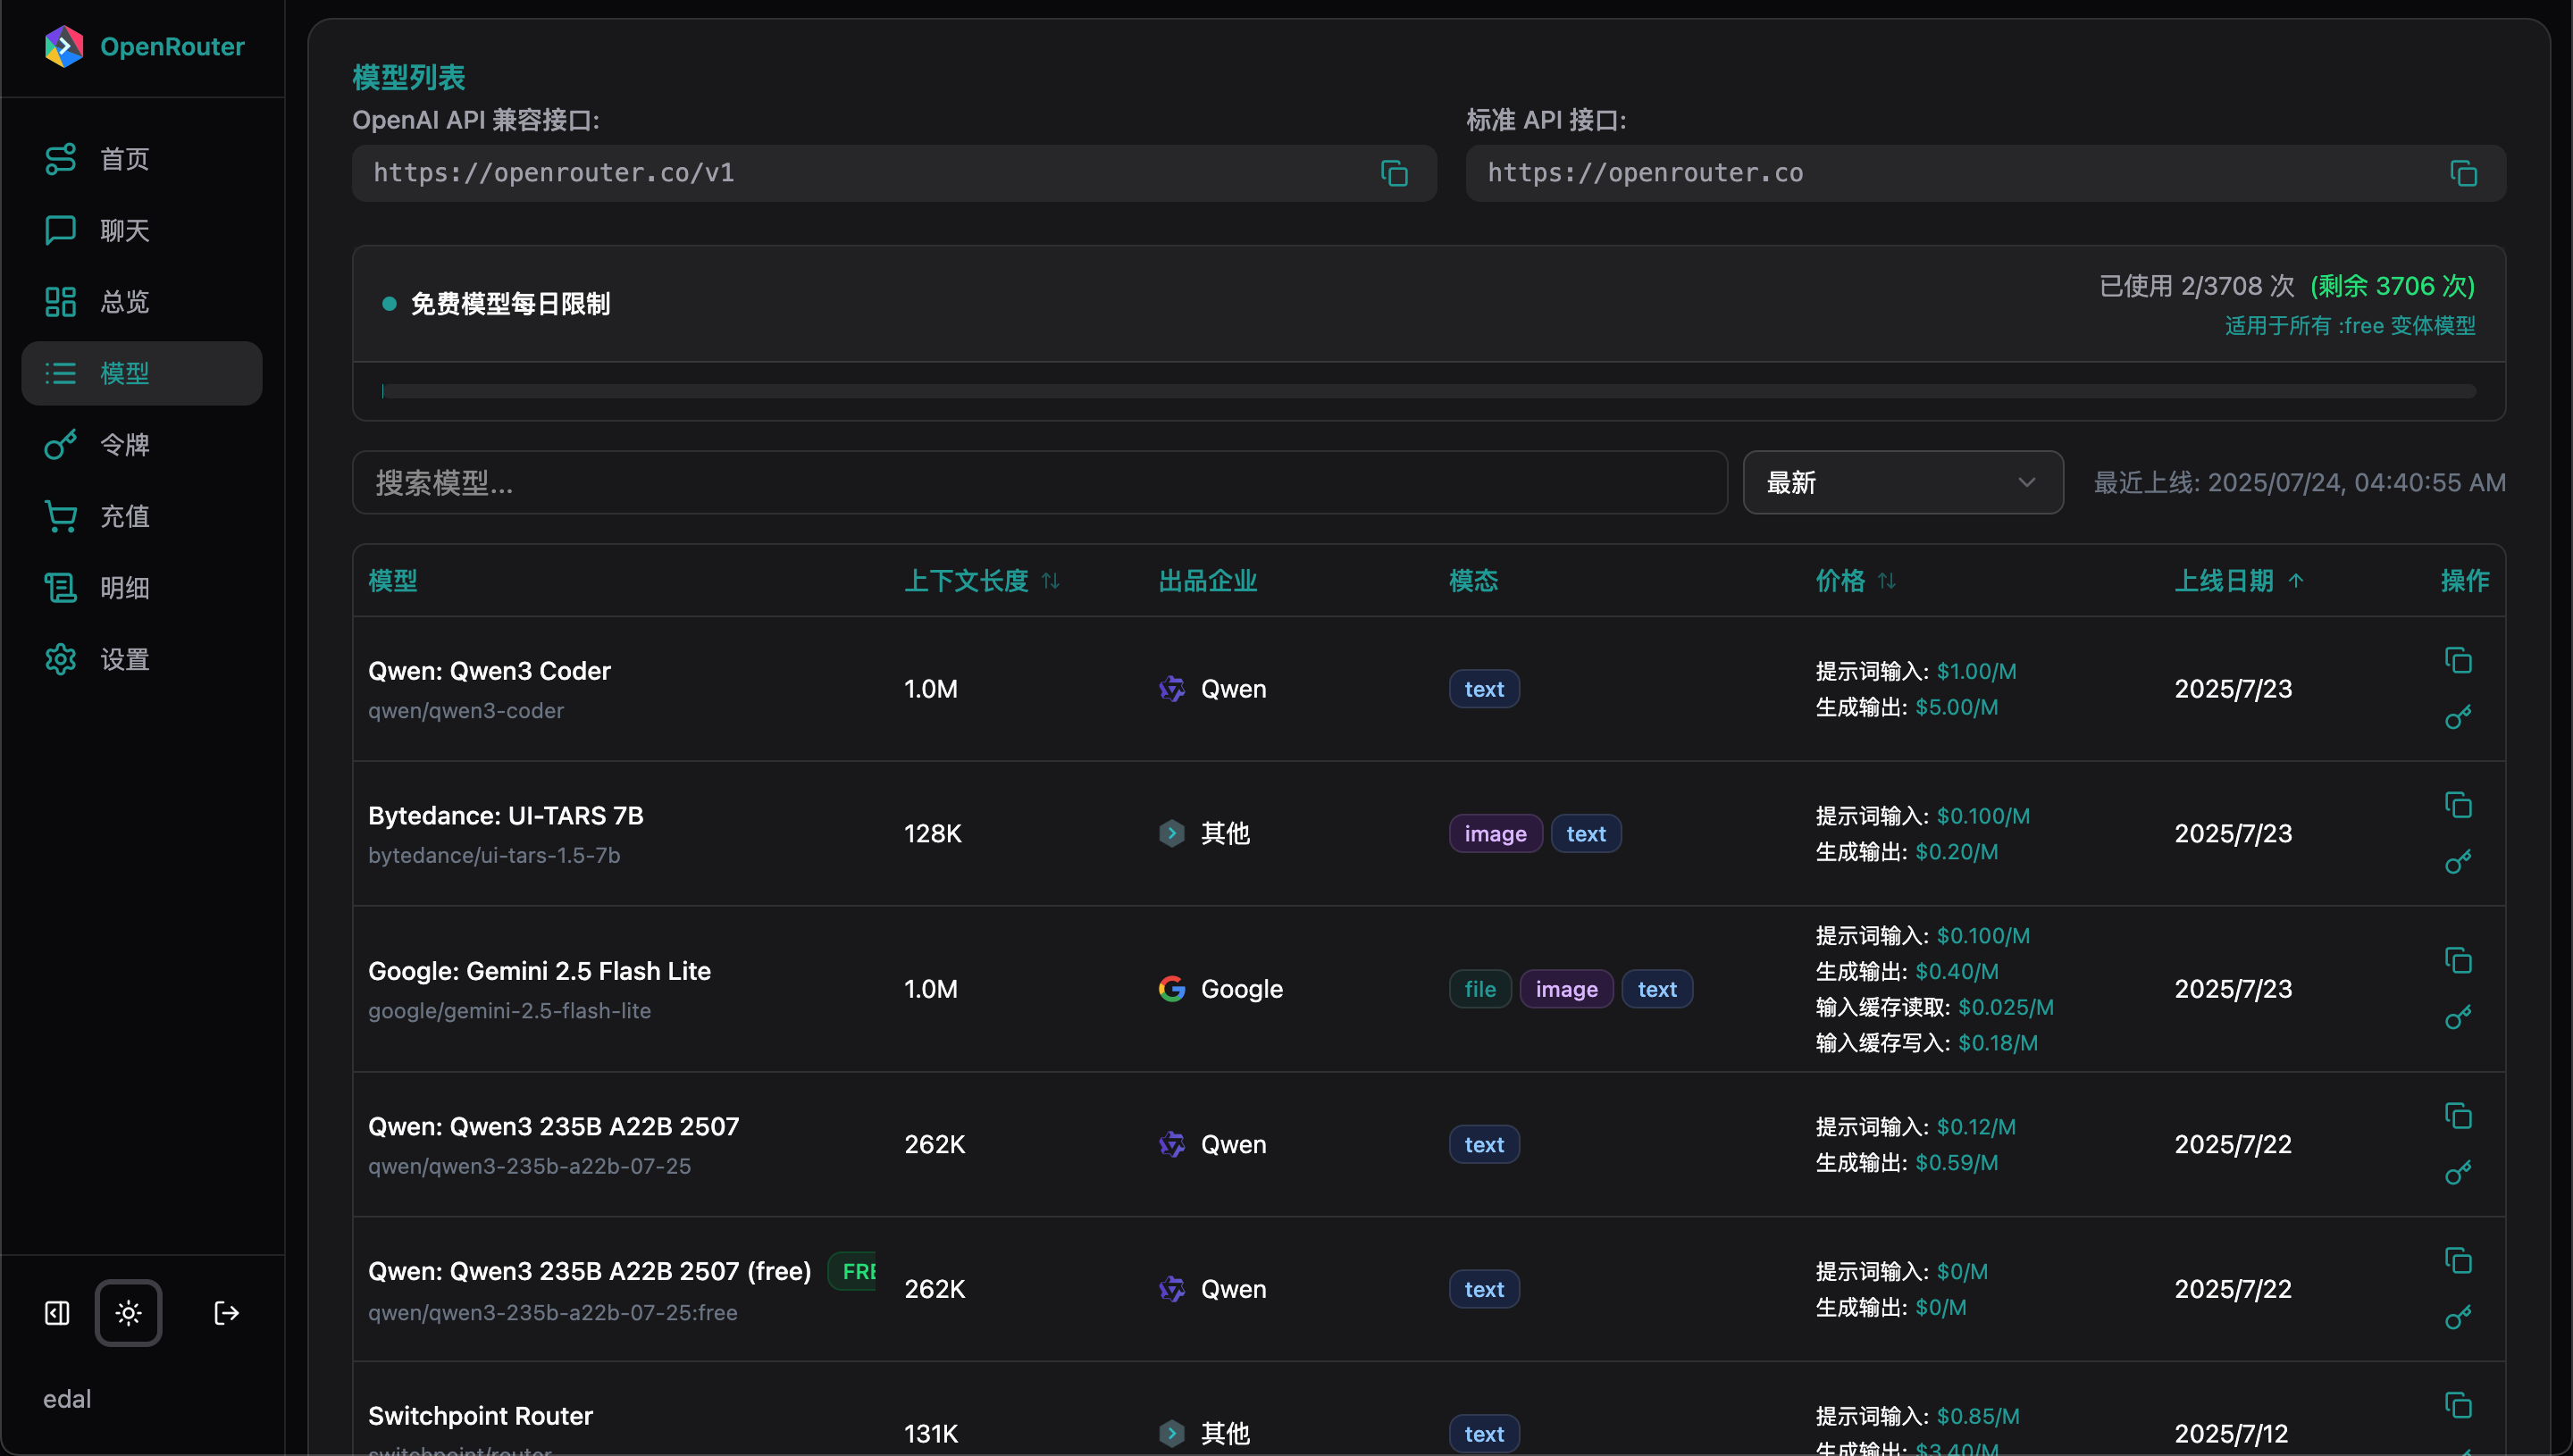
Task: Click the Bytedance: UI-TARS 7B model name
Action: 505,816
